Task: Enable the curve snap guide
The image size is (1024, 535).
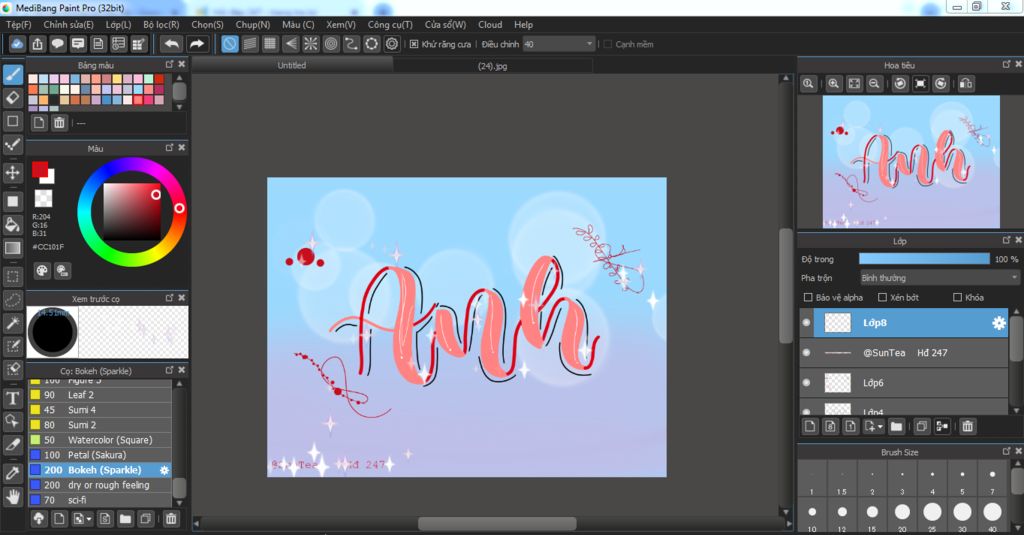Action: coord(351,44)
